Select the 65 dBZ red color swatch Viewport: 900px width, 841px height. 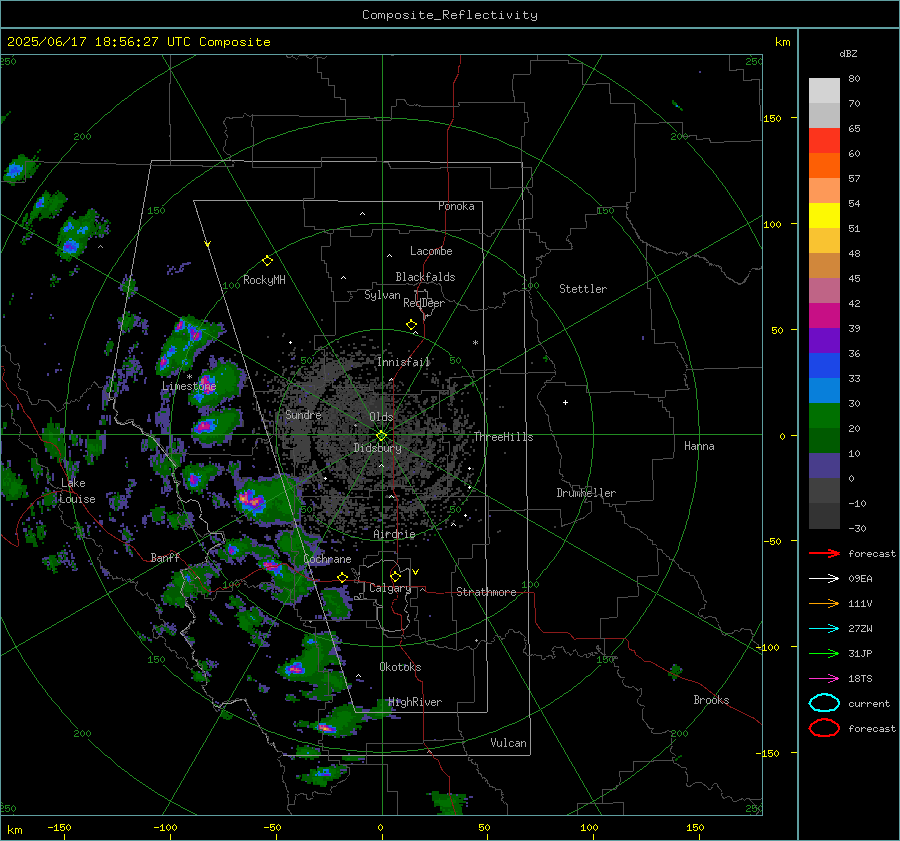tap(824, 141)
